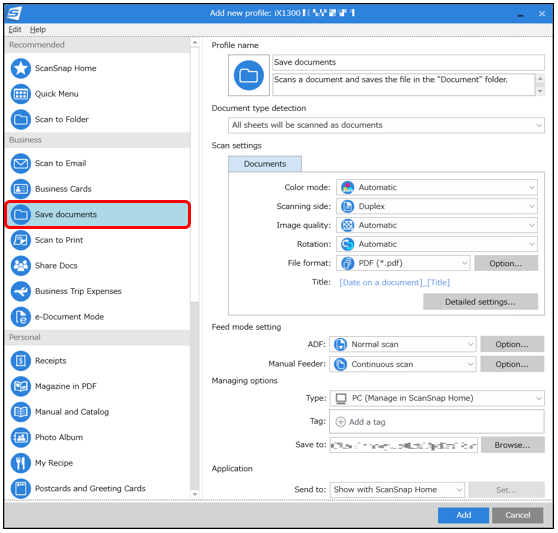This screenshot has width=558, height=533.
Task: Select the Share Docs people icon
Action: coord(21,266)
